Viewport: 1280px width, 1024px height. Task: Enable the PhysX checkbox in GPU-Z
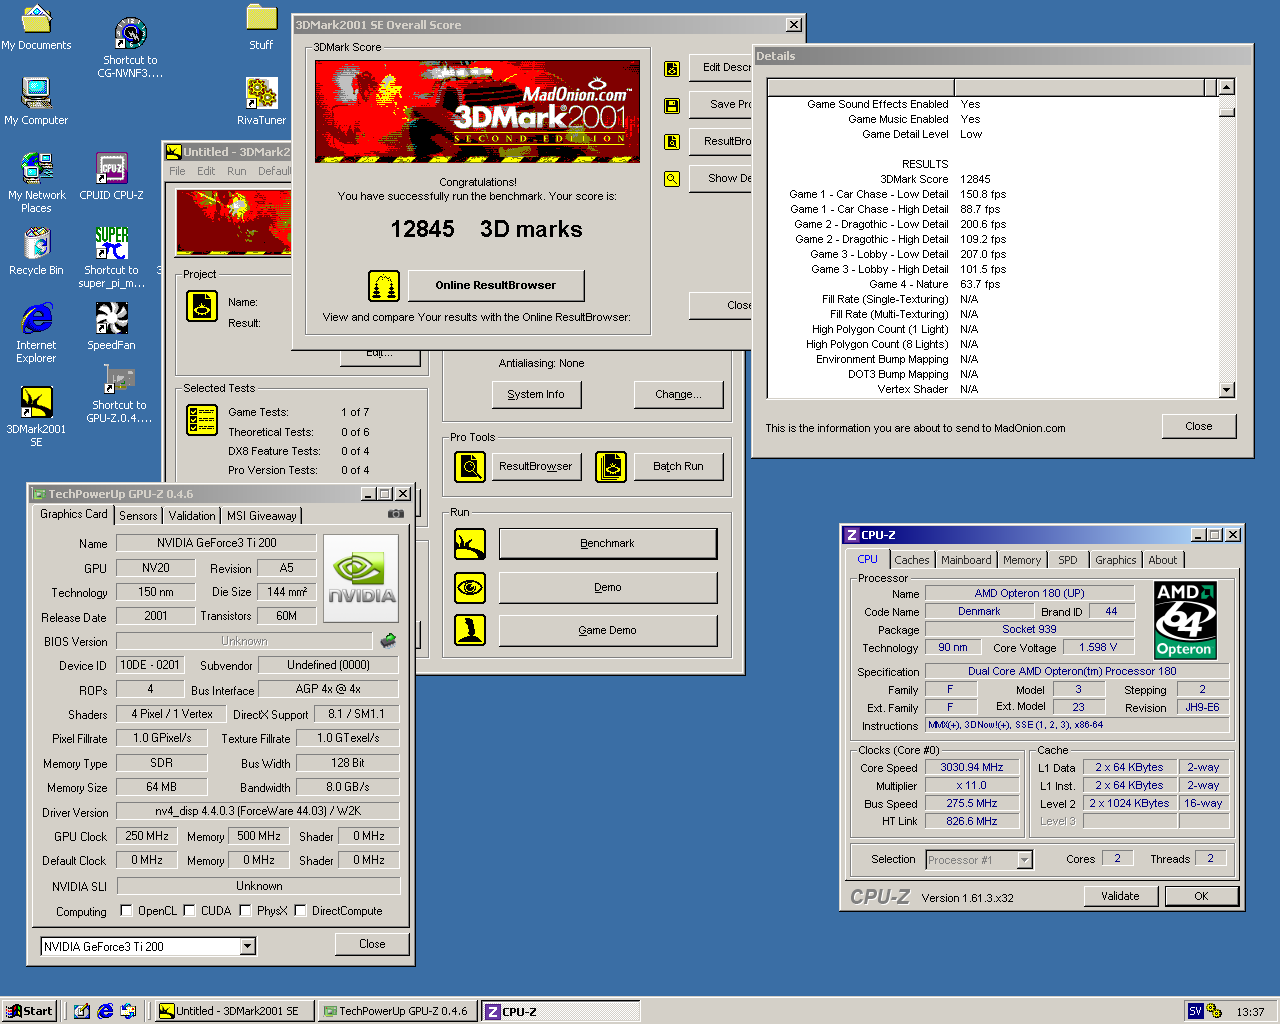pyautogui.click(x=245, y=910)
